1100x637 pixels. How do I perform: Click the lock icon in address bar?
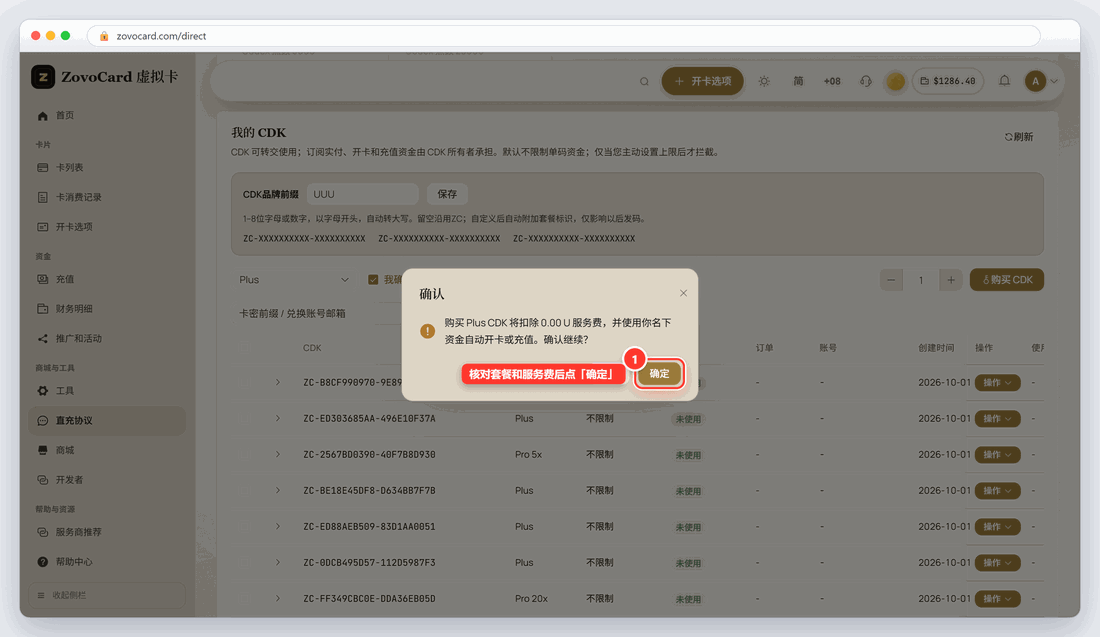[104, 36]
